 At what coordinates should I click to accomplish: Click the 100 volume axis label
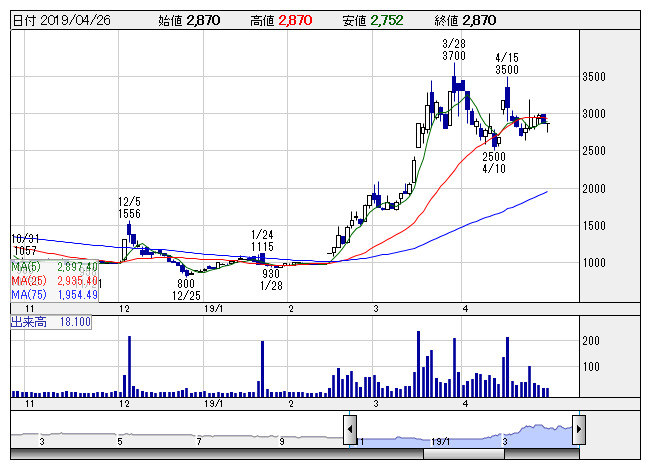(591, 367)
